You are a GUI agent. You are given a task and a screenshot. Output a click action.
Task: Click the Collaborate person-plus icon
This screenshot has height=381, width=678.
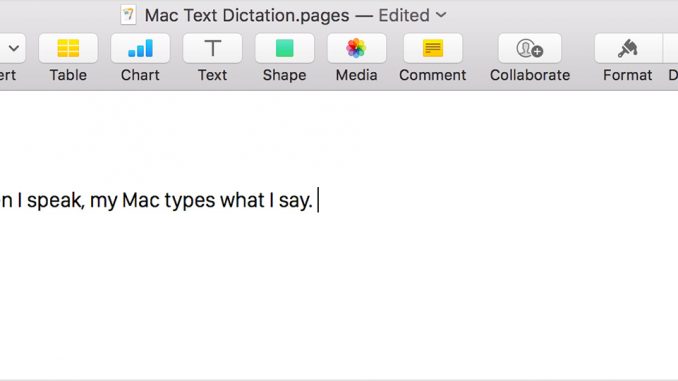pos(530,48)
